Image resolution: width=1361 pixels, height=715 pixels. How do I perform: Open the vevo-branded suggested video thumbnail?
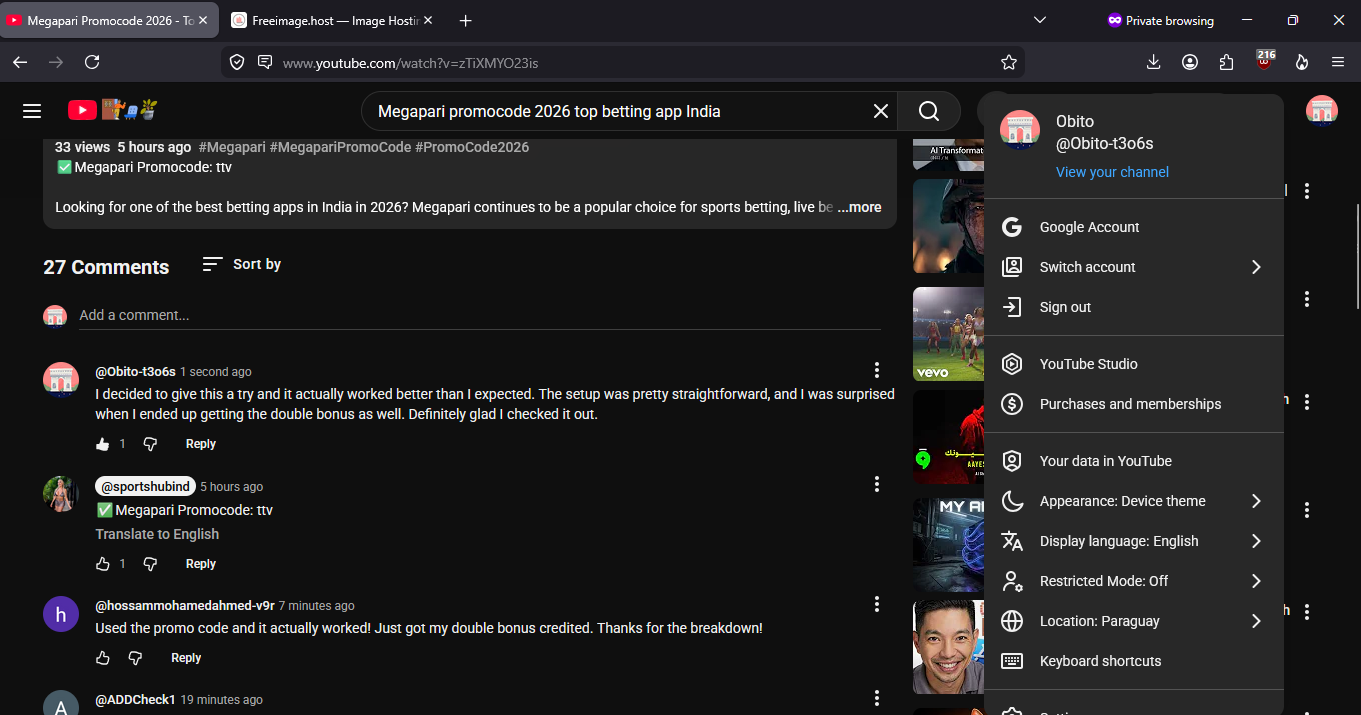coord(948,334)
